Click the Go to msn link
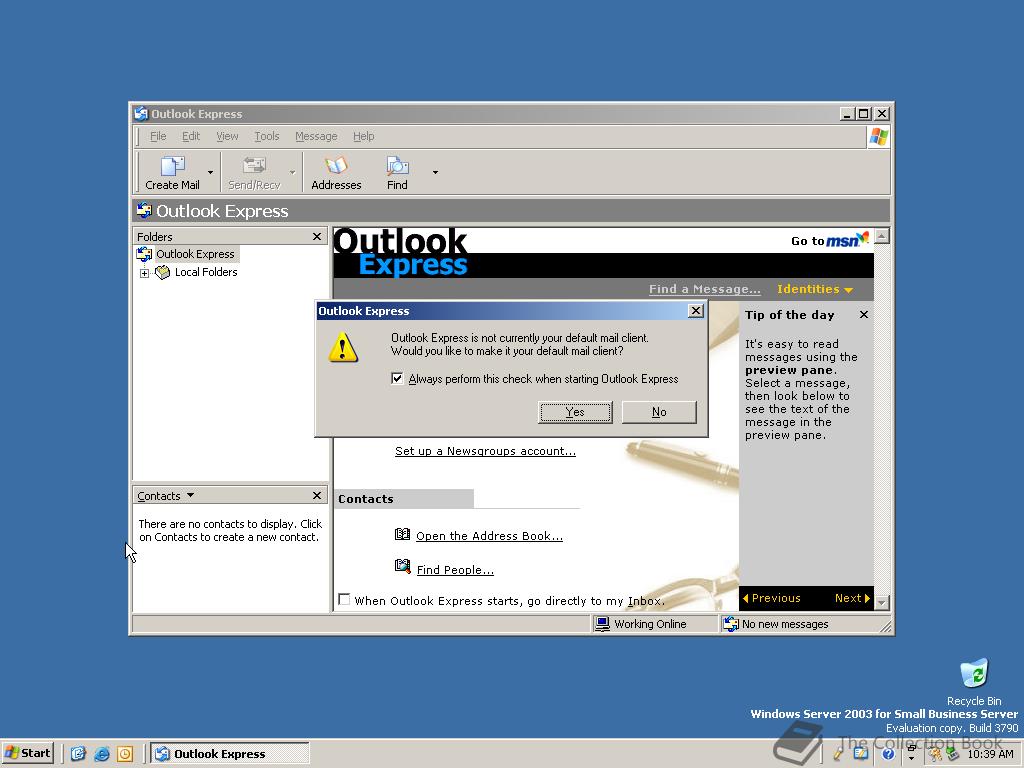Screen dimensions: 1024x768 [830, 240]
